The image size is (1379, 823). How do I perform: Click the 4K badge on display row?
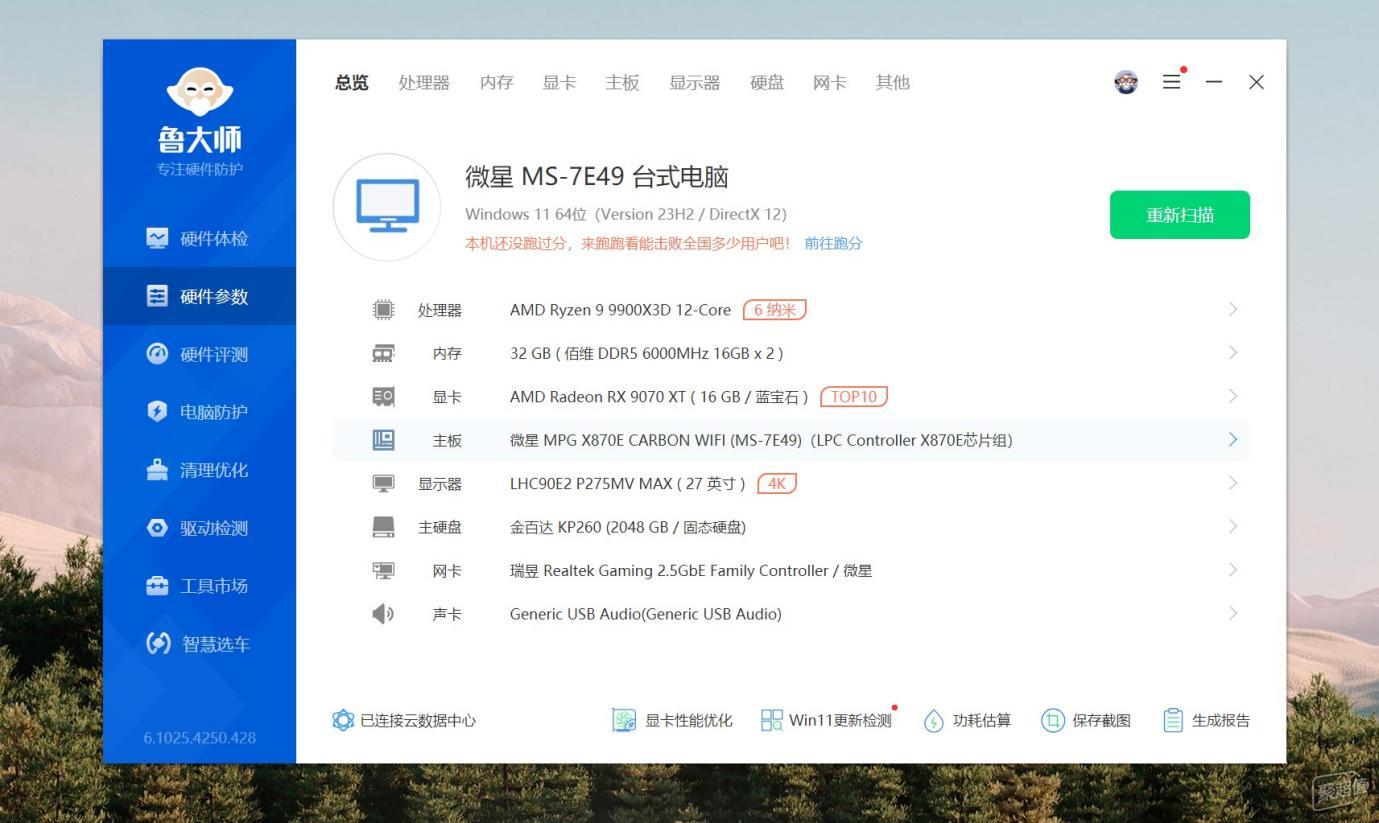[777, 484]
